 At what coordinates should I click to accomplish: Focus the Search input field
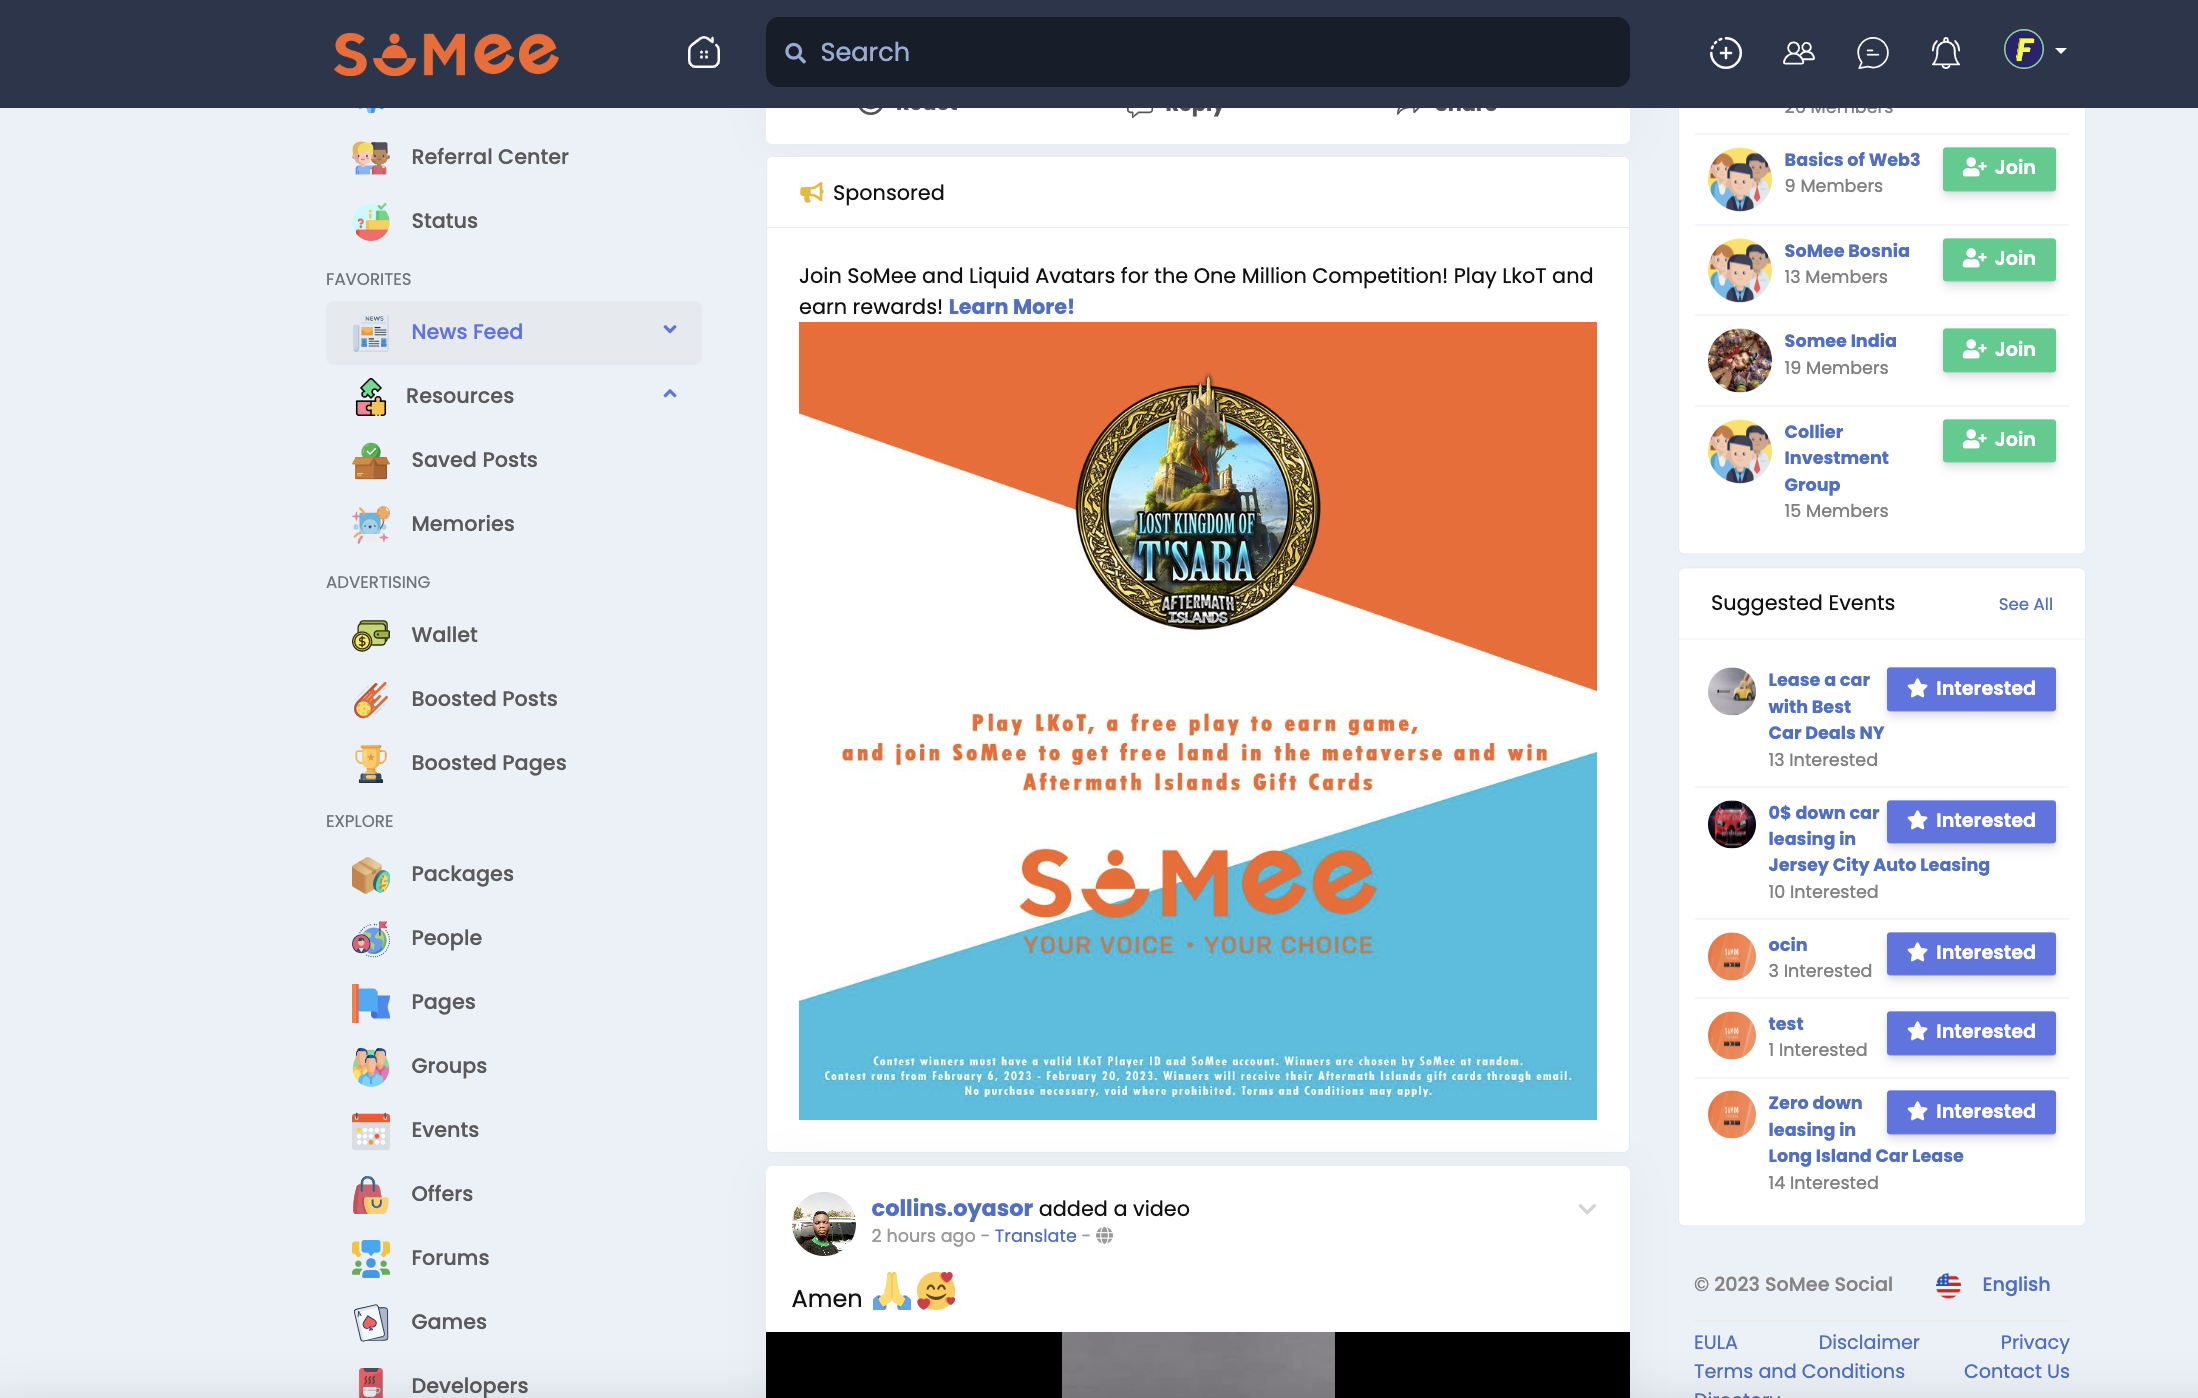1197,52
